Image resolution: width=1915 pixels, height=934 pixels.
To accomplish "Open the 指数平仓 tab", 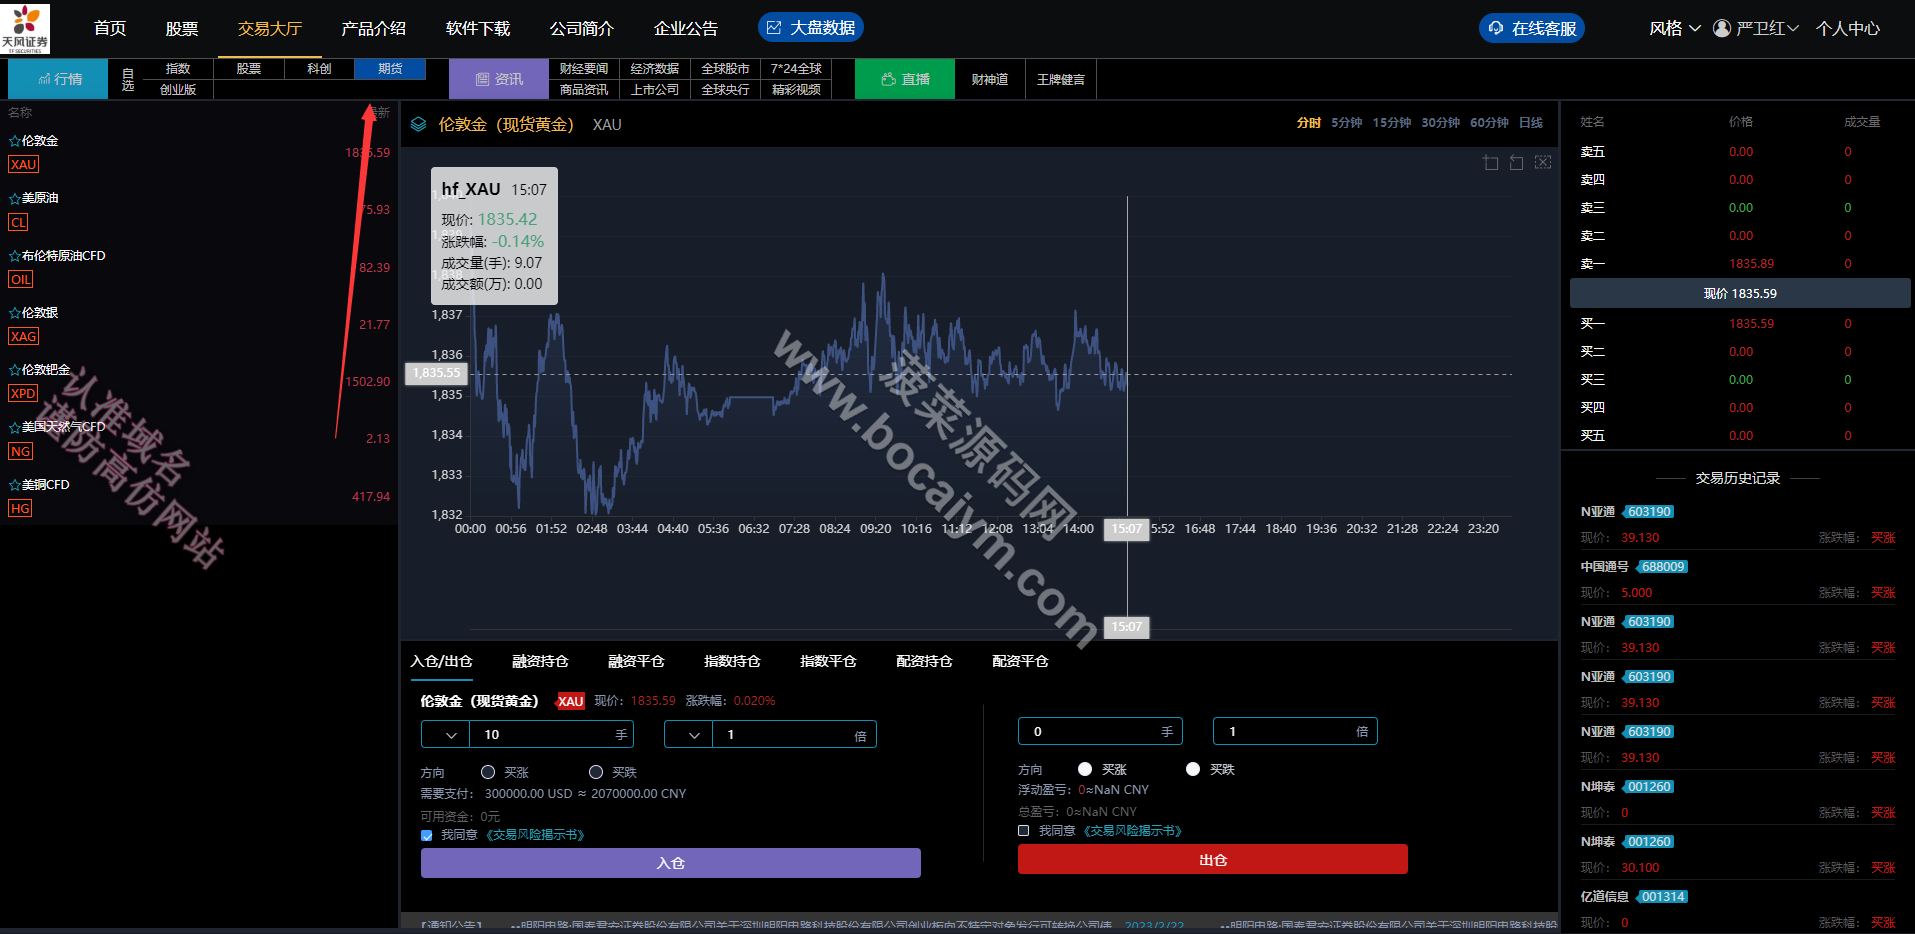I will pos(828,661).
